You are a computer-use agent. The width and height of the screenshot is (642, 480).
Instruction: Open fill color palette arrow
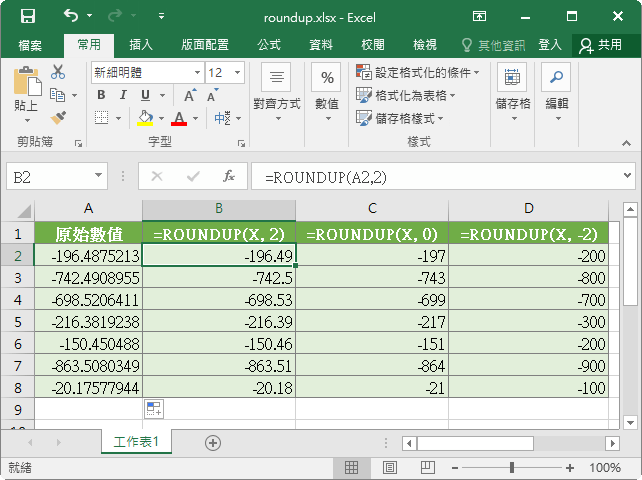coord(162,118)
